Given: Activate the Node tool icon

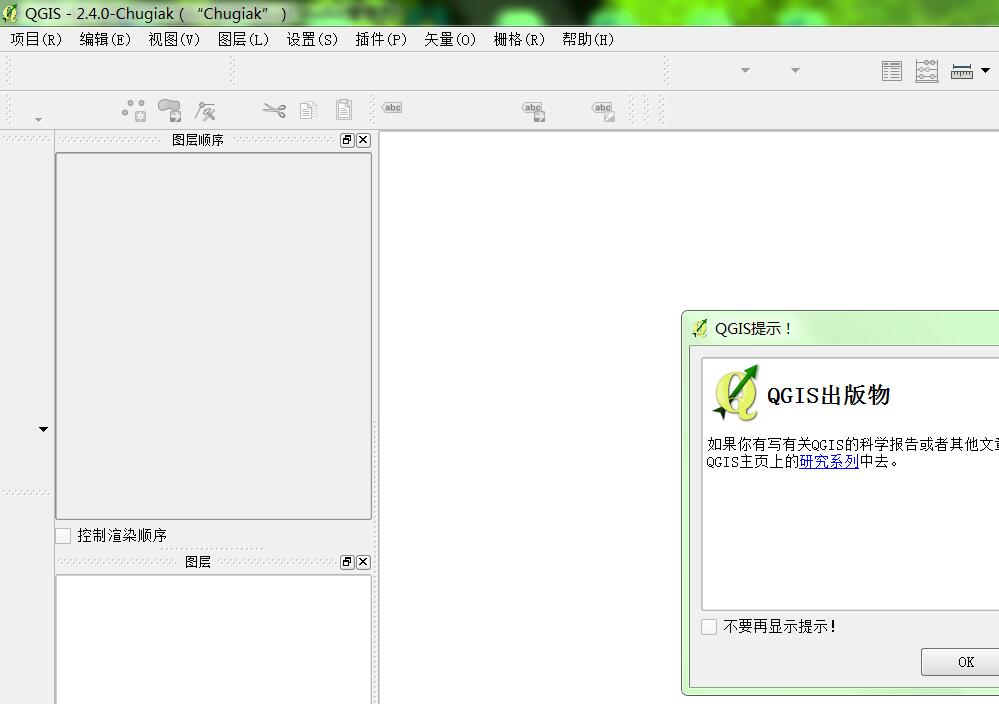Looking at the screenshot, I should [205, 111].
